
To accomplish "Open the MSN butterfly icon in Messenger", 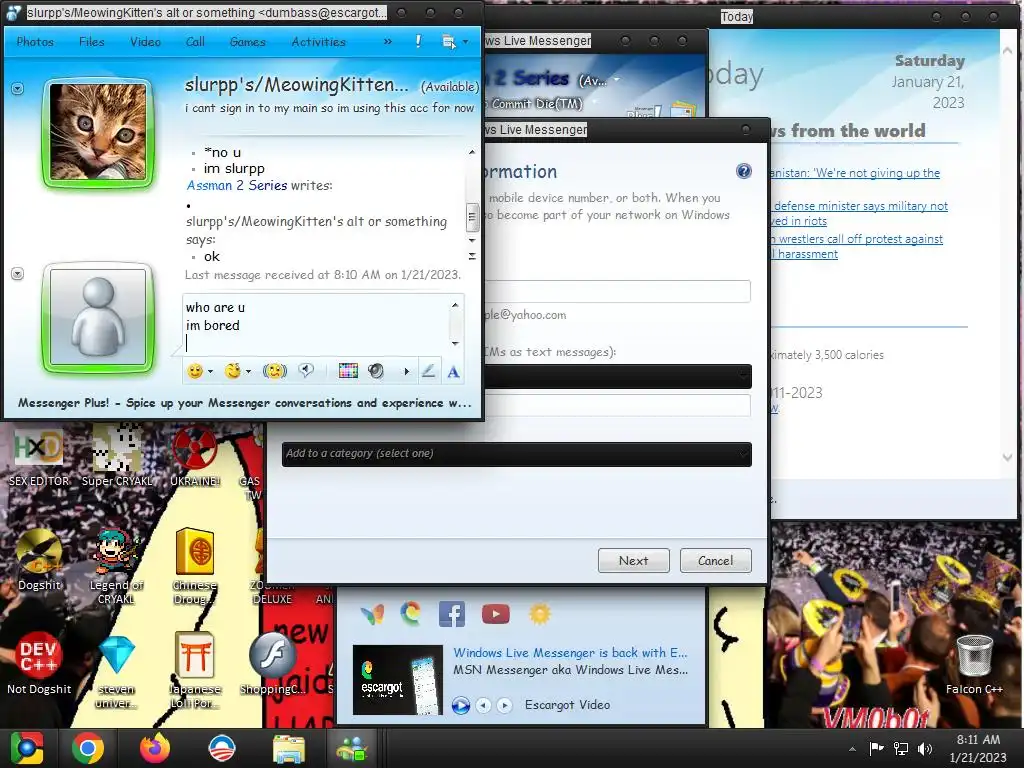I will click(x=372, y=614).
